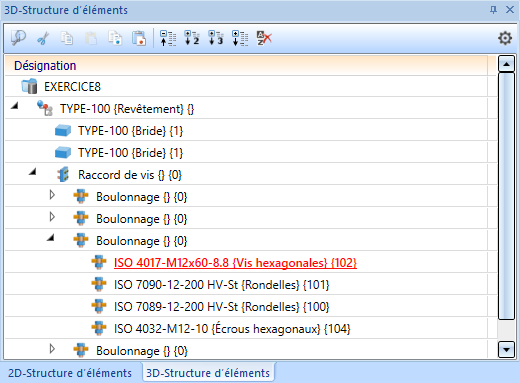Expand structure to level 2 icon
The width and height of the screenshot is (520, 383).
coord(192,38)
